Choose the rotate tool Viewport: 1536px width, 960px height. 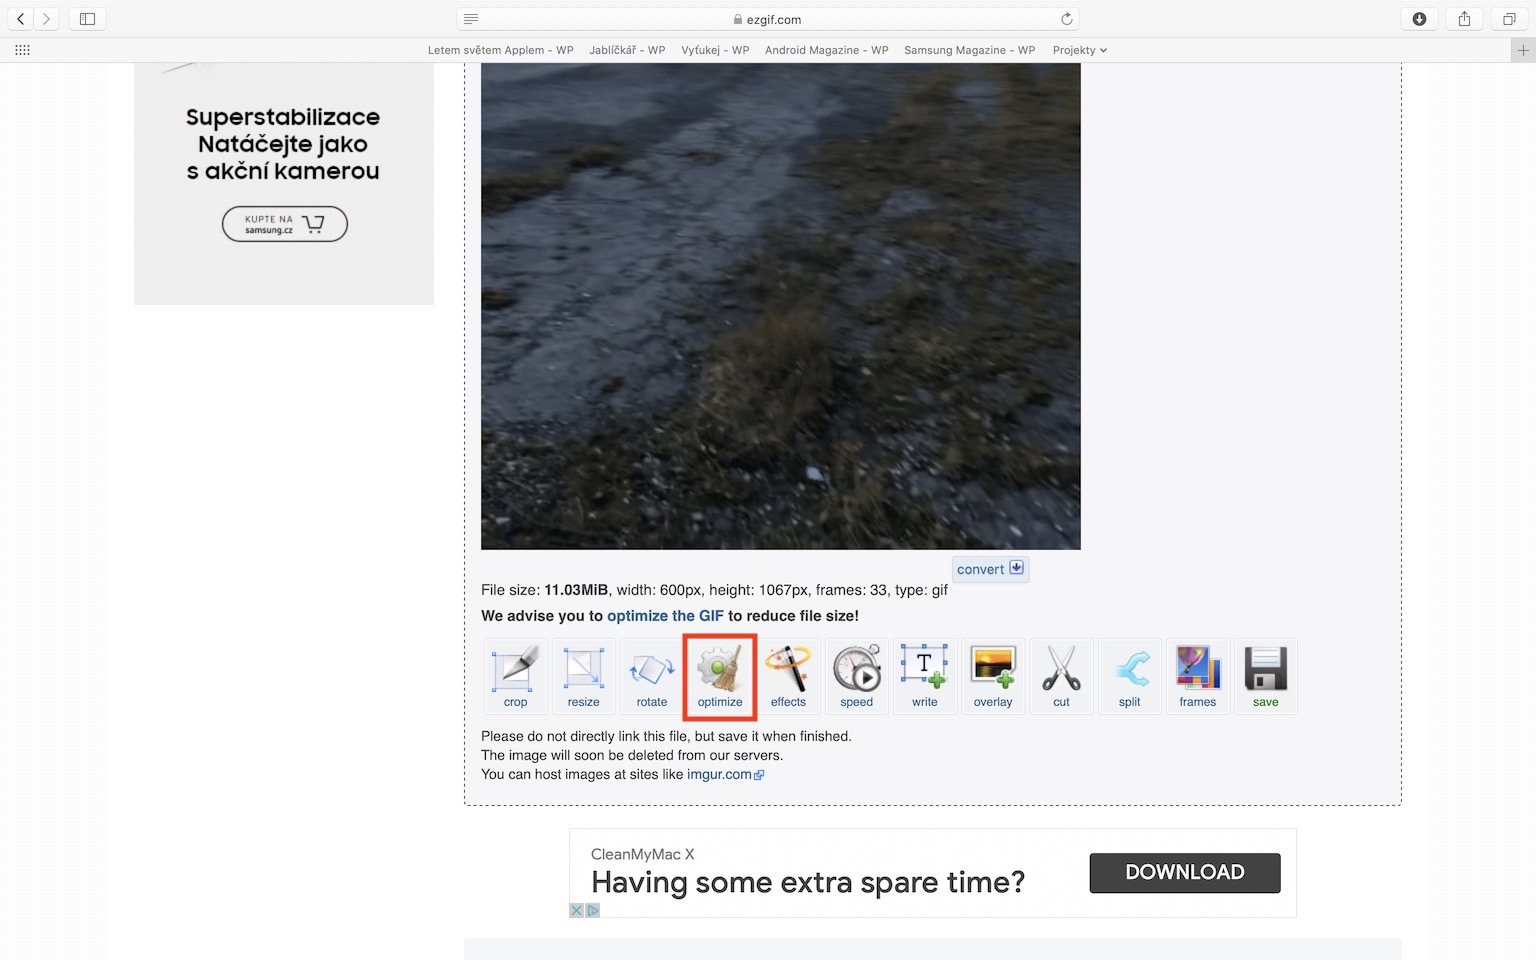[652, 676]
